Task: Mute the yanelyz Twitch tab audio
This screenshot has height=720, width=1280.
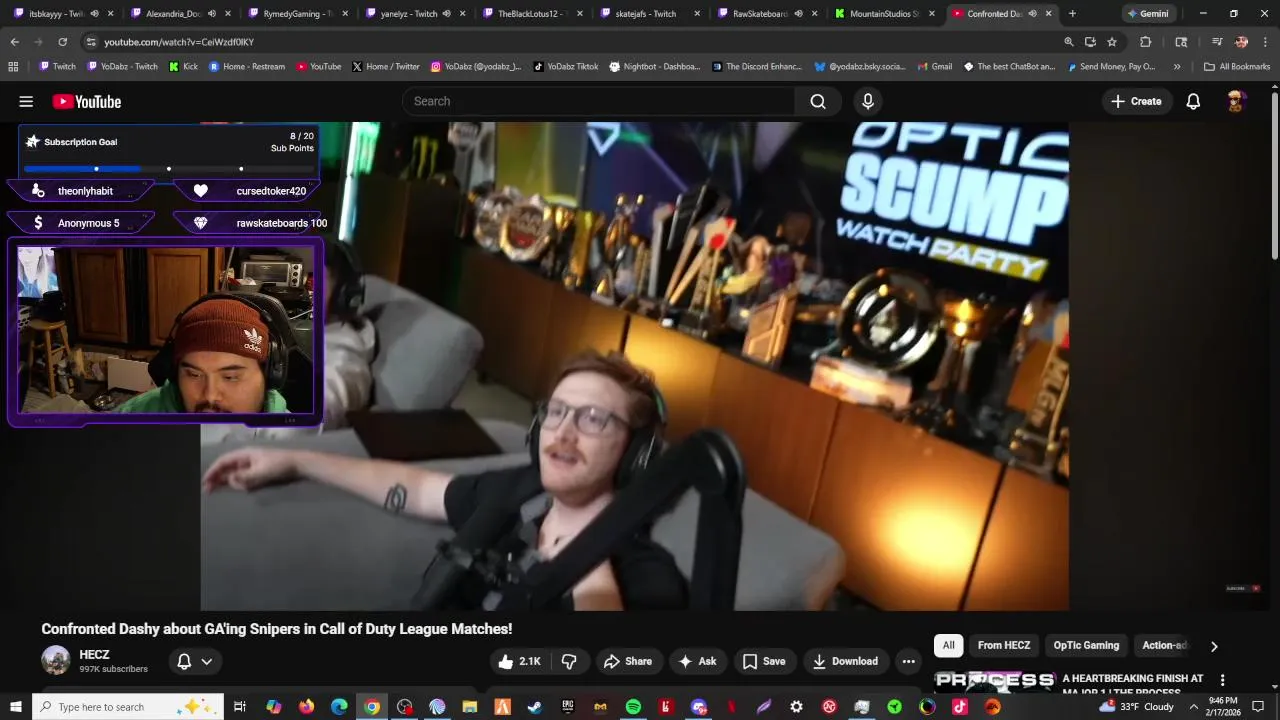Action: point(446,14)
